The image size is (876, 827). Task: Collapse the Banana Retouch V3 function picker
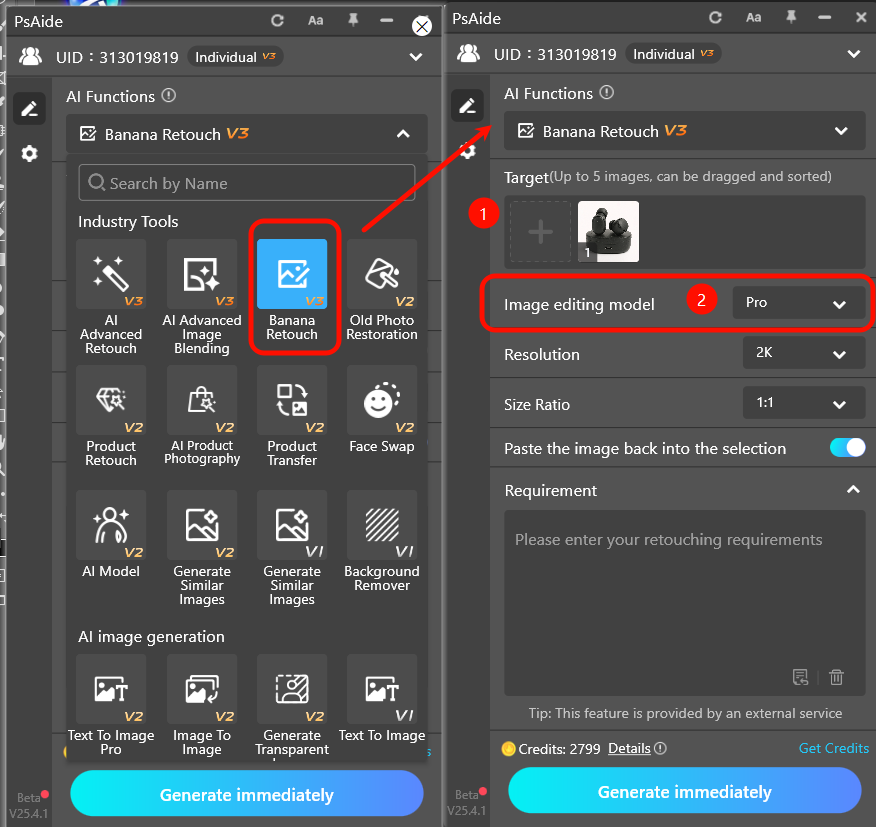403,133
